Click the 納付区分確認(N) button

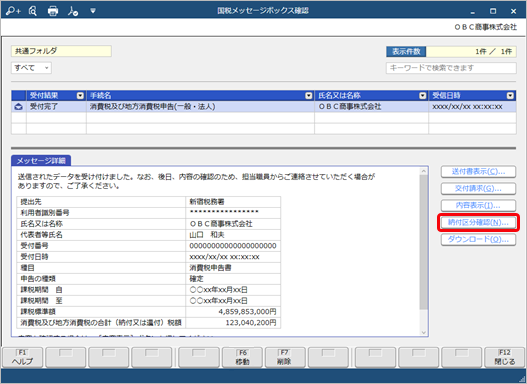tap(478, 222)
